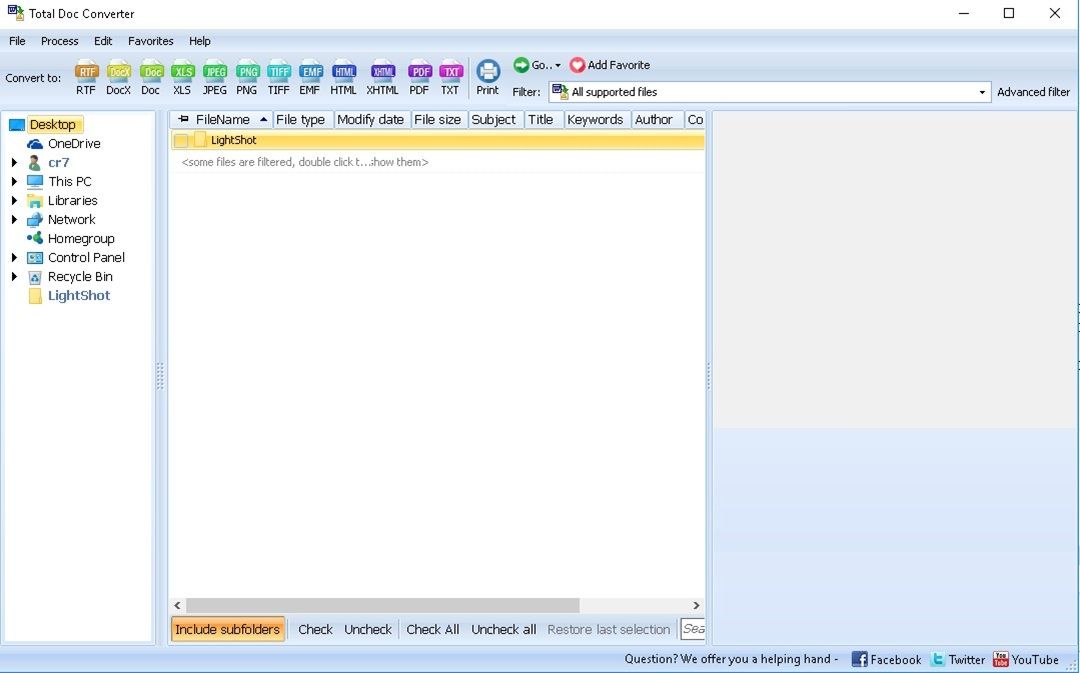Open the Help menu
This screenshot has width=1080, height=673.
click(200, 41)
